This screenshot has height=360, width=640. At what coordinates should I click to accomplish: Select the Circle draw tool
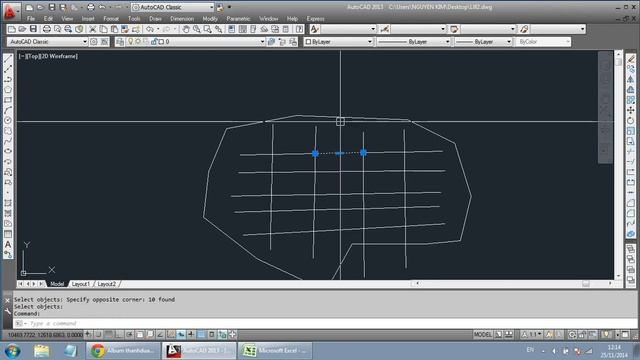[x=8, y=120]
